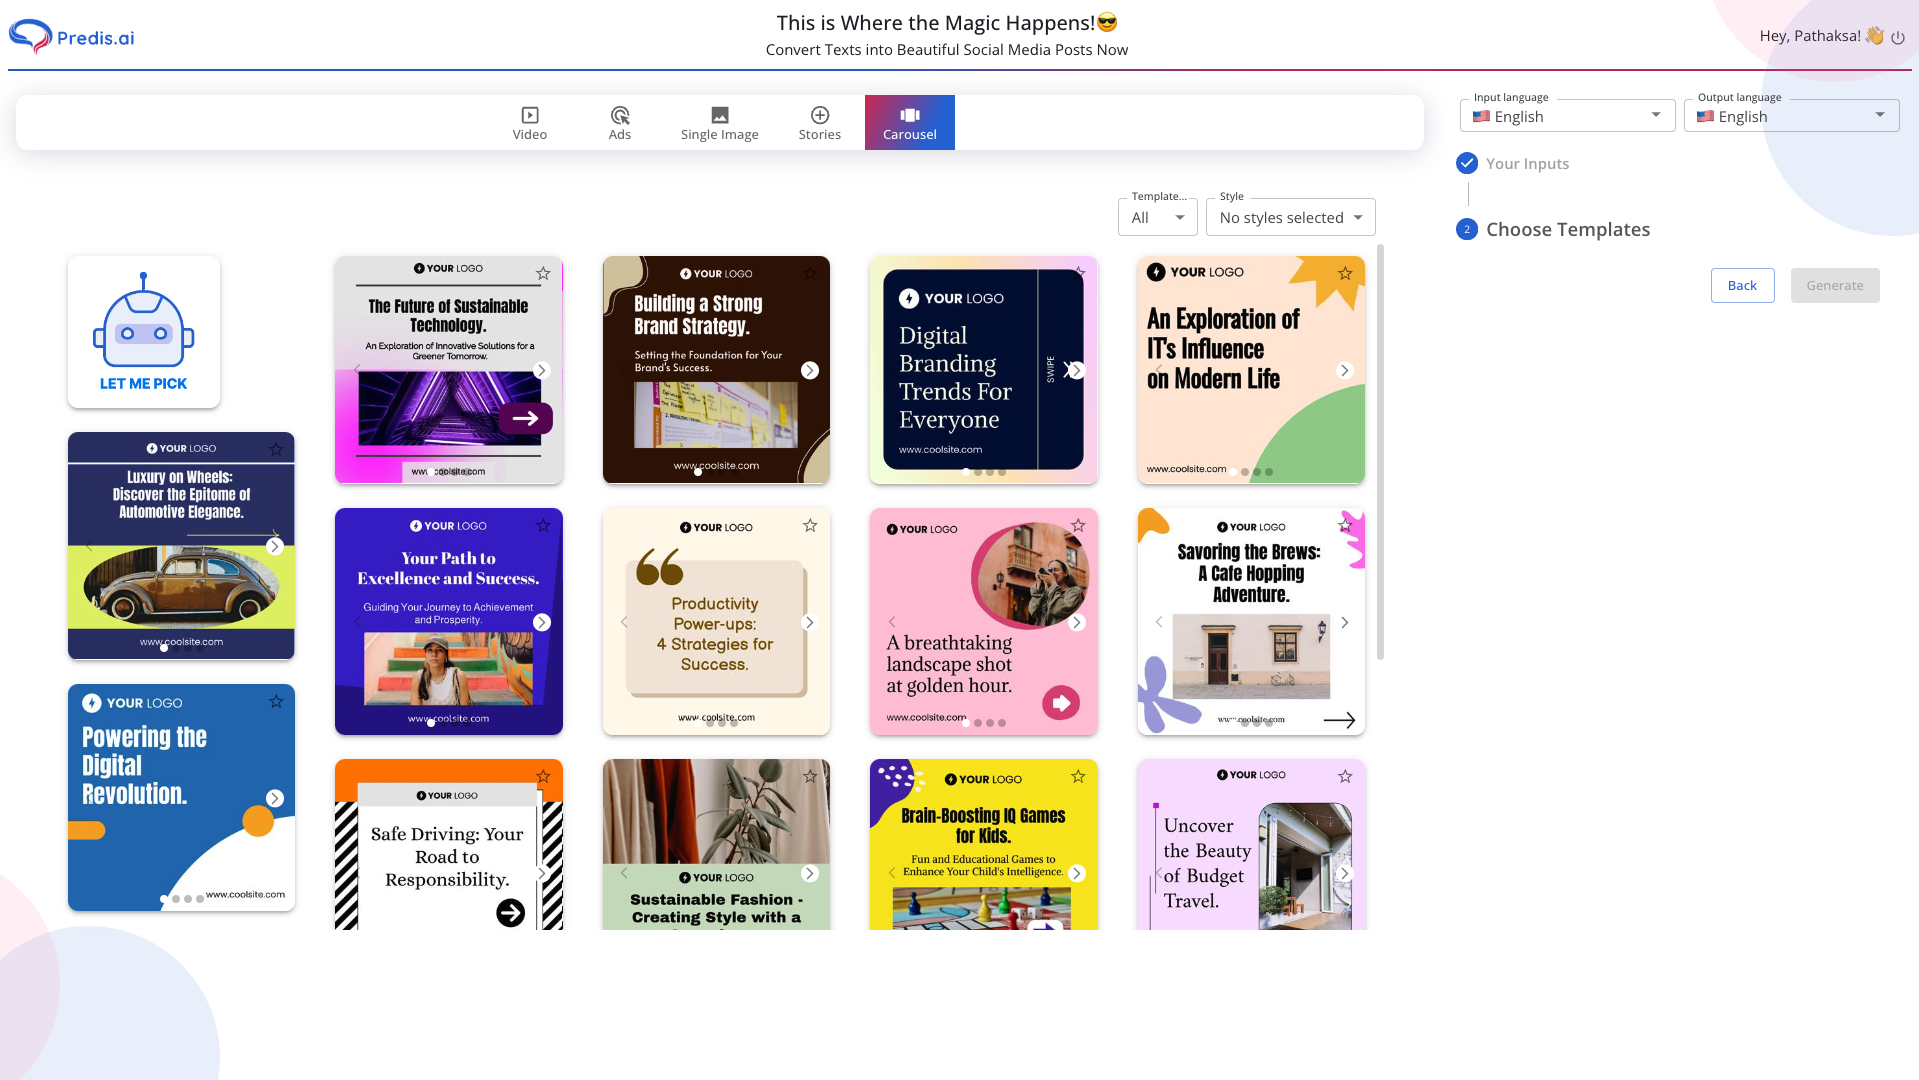Screen dimensions: 1919x1080
Task: Toggle favorite star on Brain-Boosting IQ Games
Action: click(x=1078, y=777)
